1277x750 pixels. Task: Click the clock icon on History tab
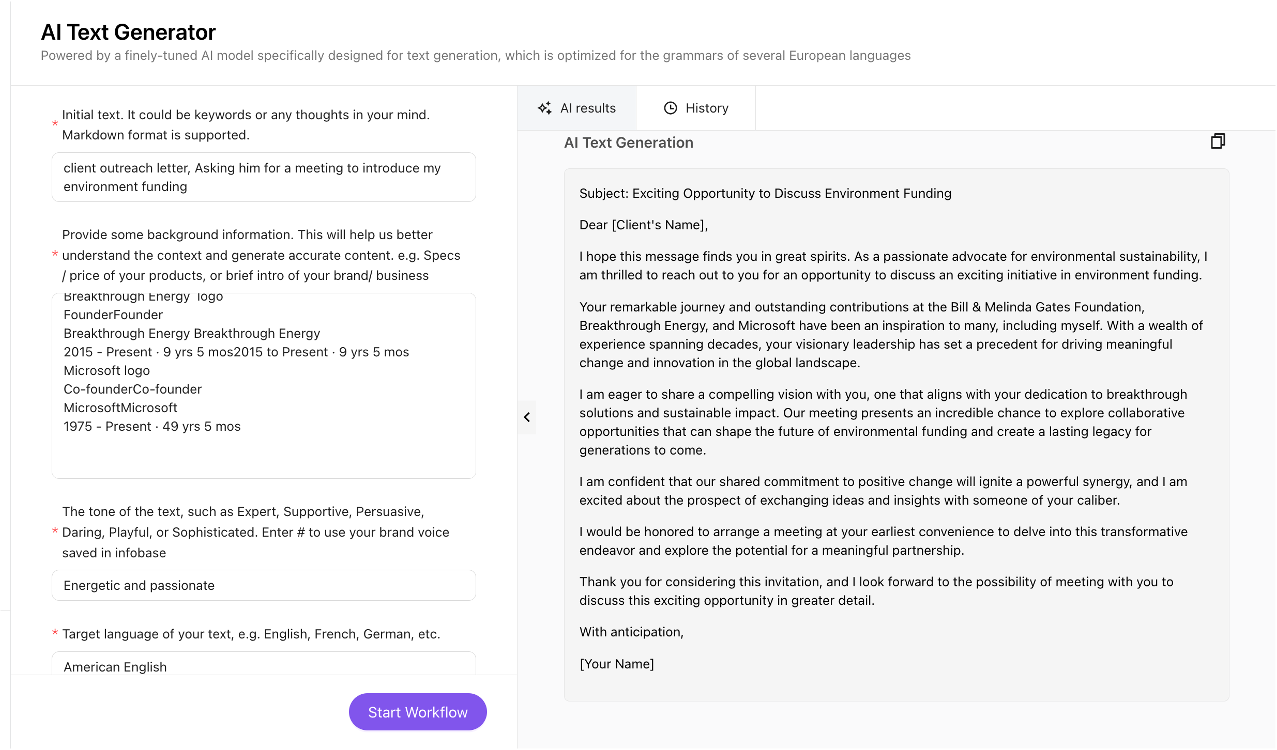pos(670,108)
